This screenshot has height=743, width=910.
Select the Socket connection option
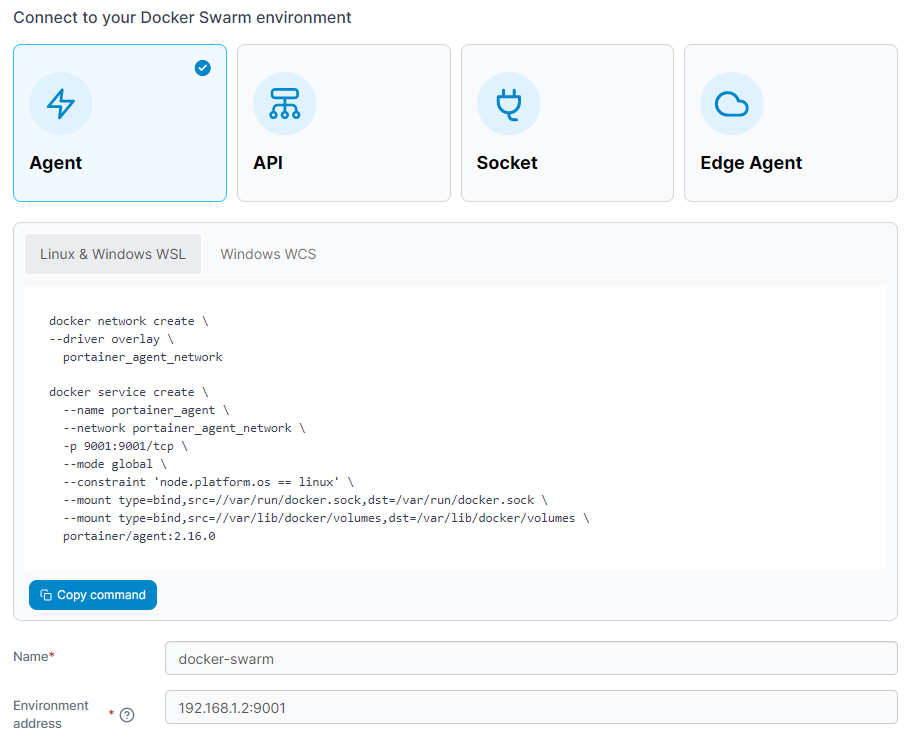coord(567,123)
